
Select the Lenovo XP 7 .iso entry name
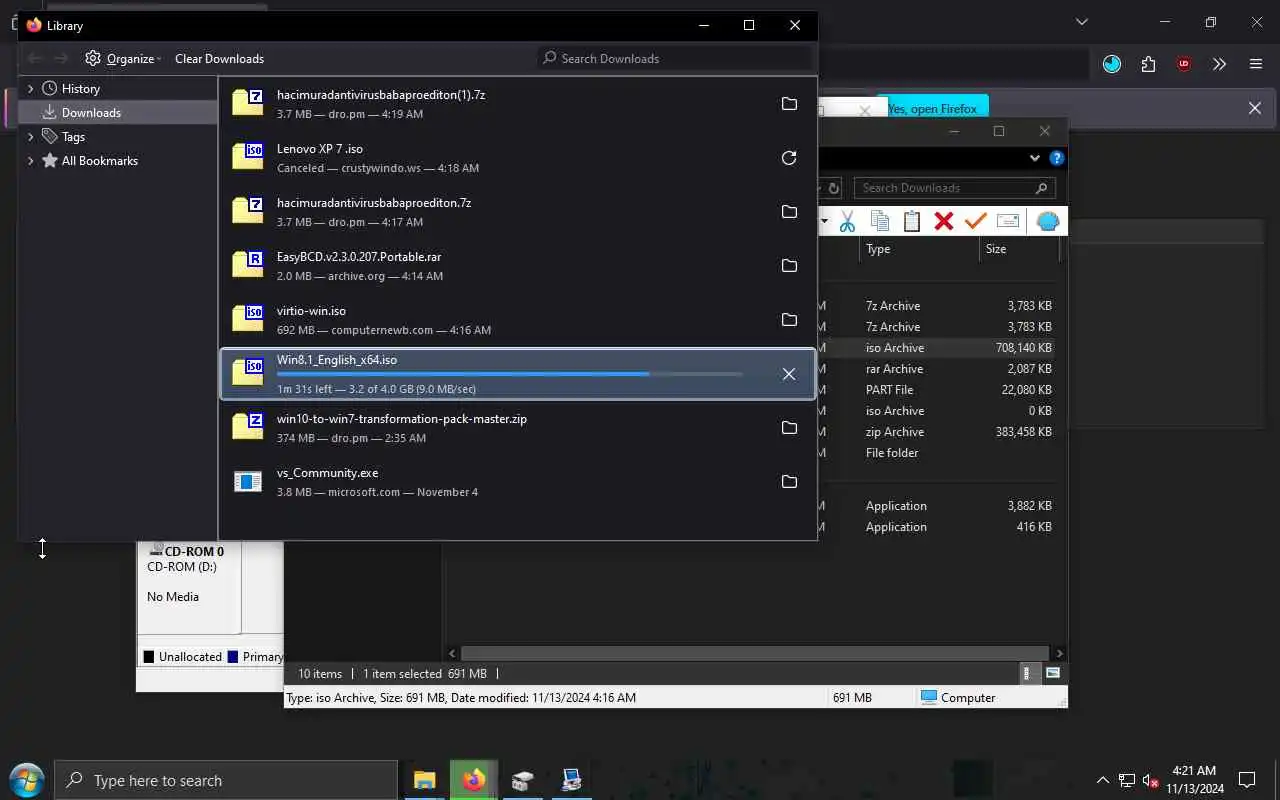(320, 148)
